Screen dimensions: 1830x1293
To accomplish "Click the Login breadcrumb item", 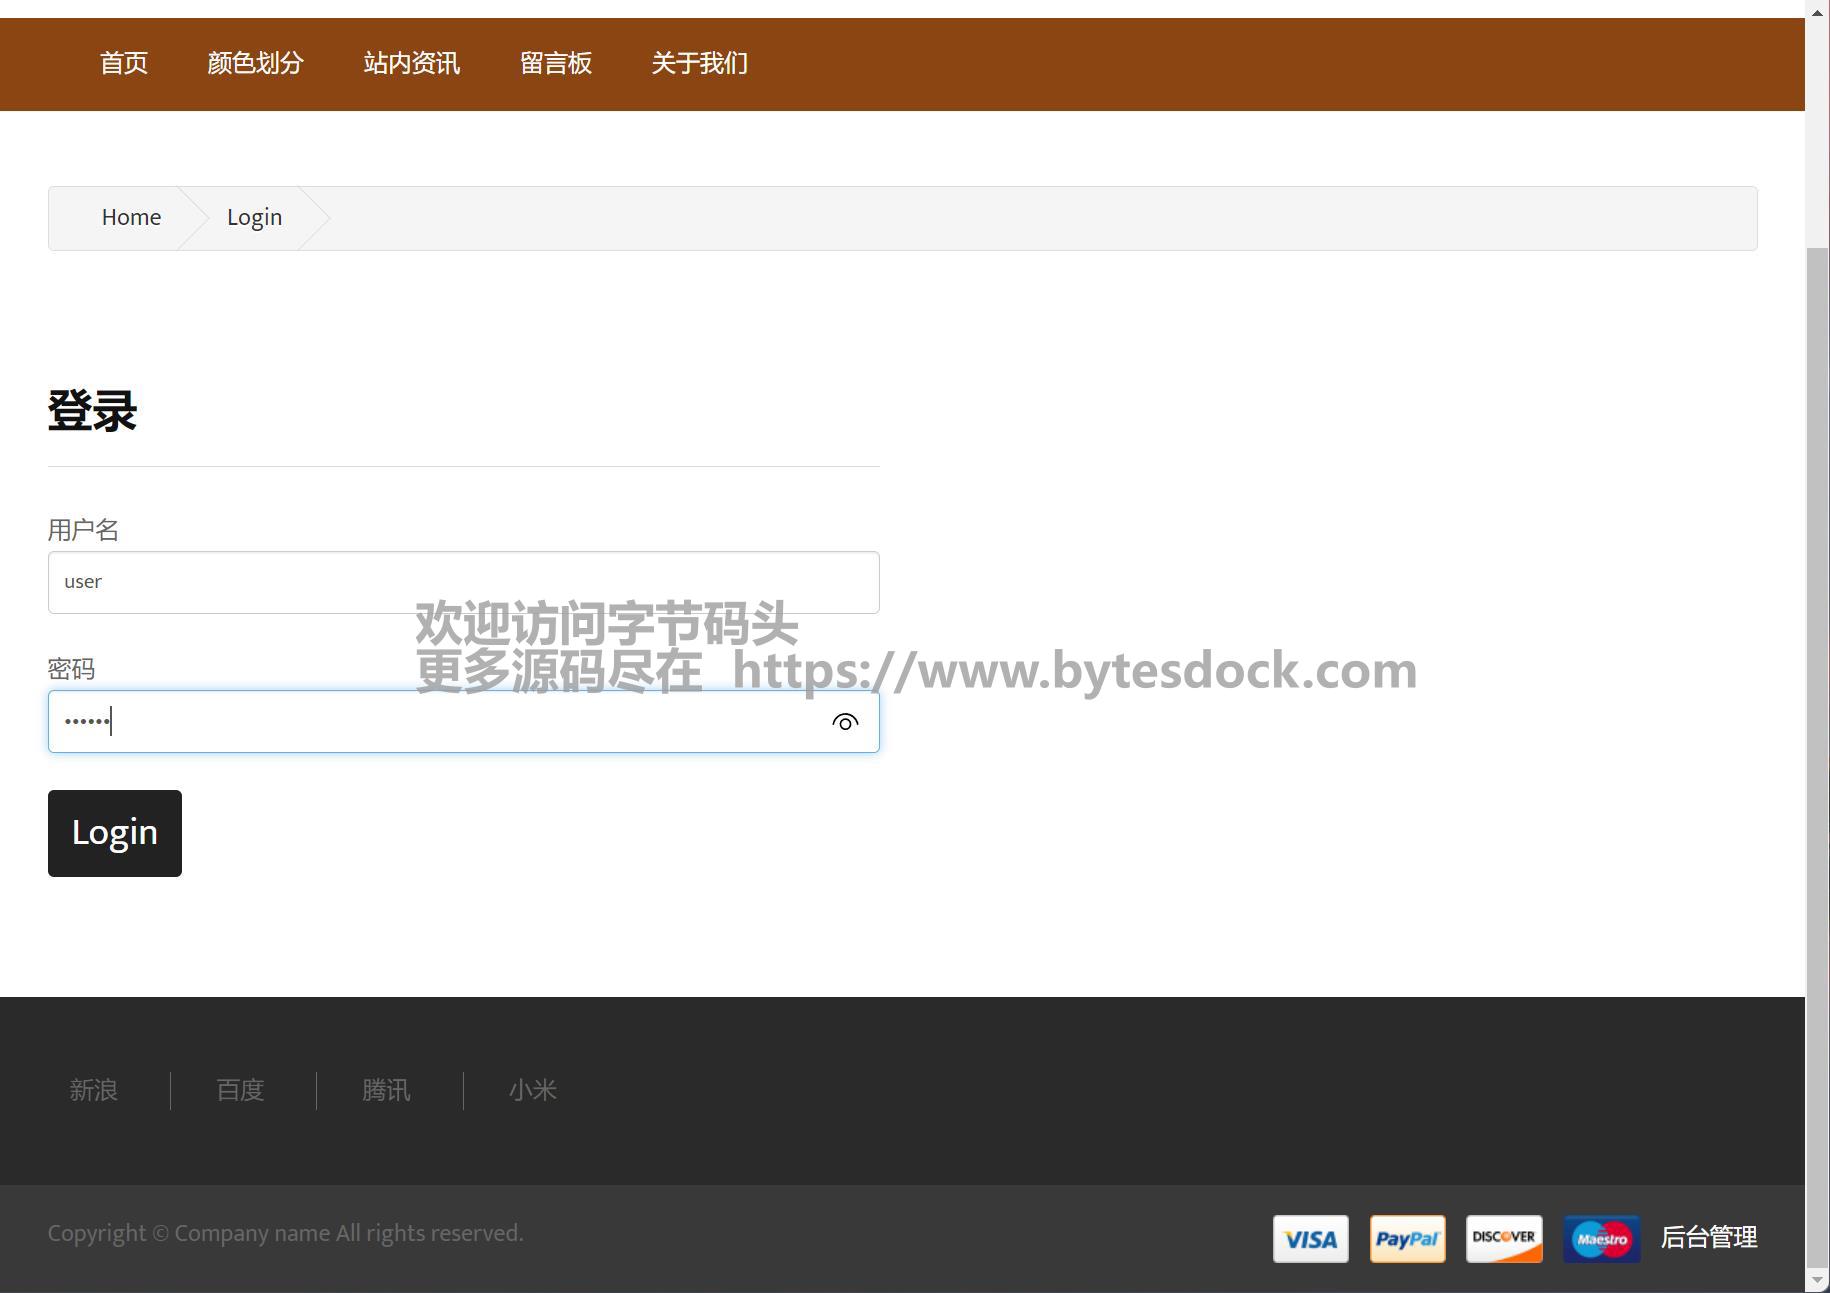I will [254, 218].
